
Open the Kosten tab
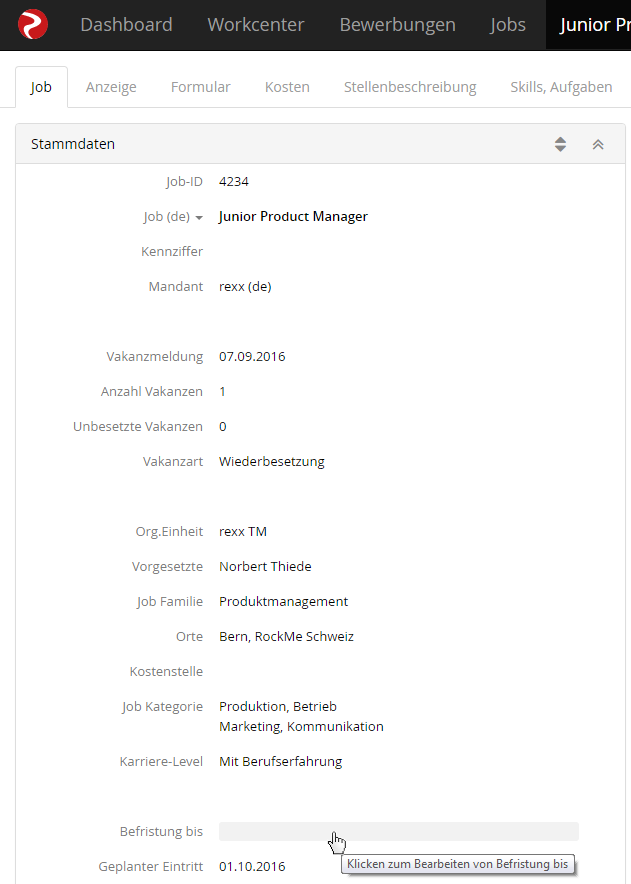point(287,87)
